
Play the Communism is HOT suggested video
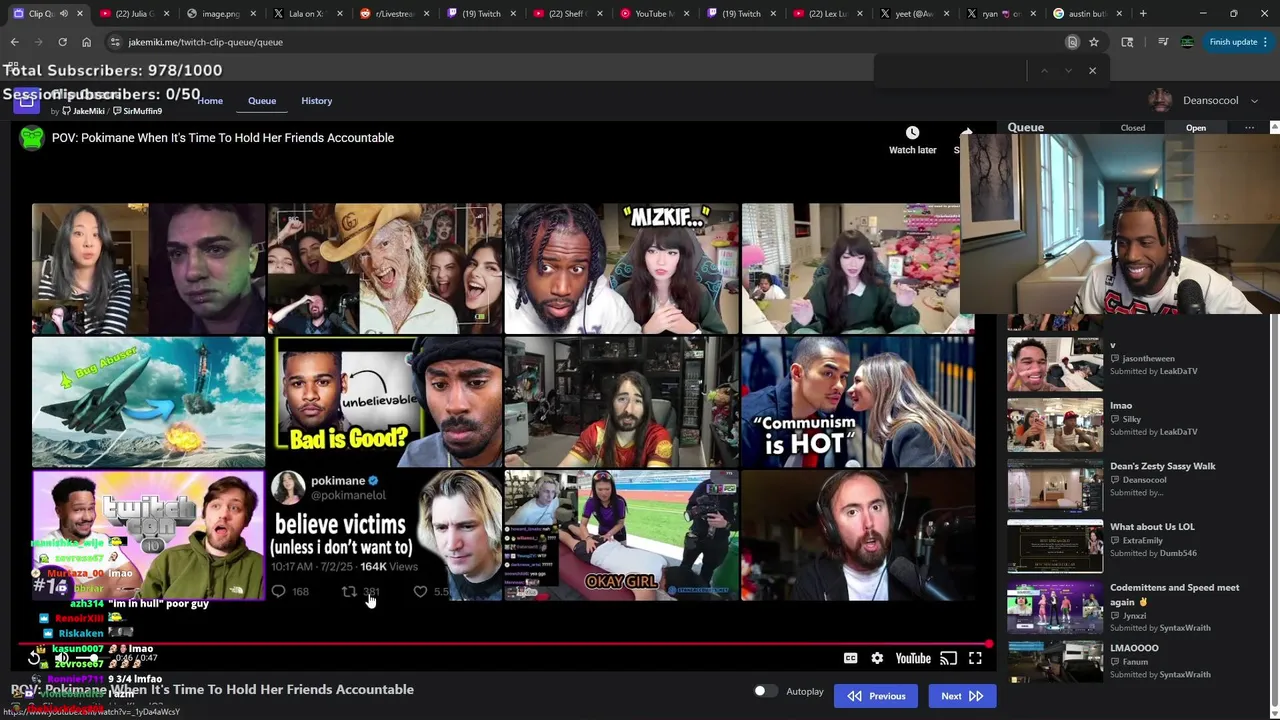[x=858, y=402]
